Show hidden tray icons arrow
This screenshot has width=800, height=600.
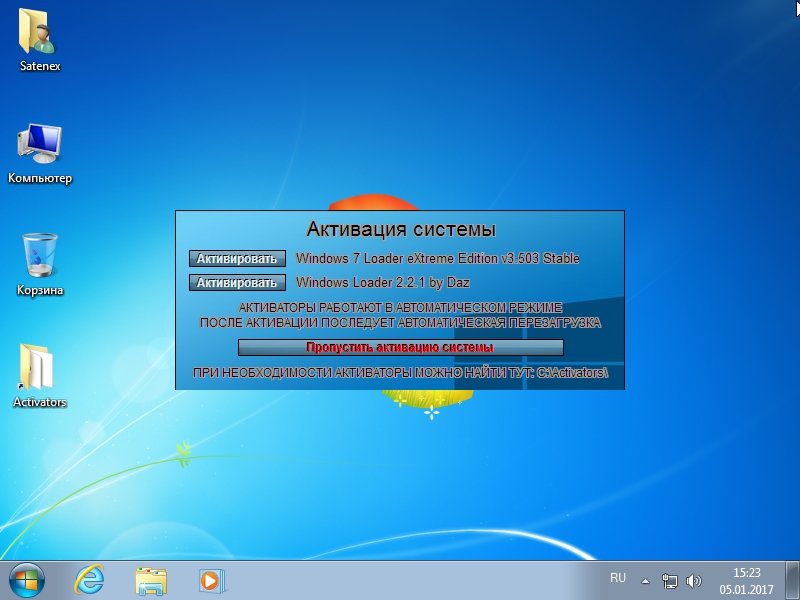click(645, 581)
